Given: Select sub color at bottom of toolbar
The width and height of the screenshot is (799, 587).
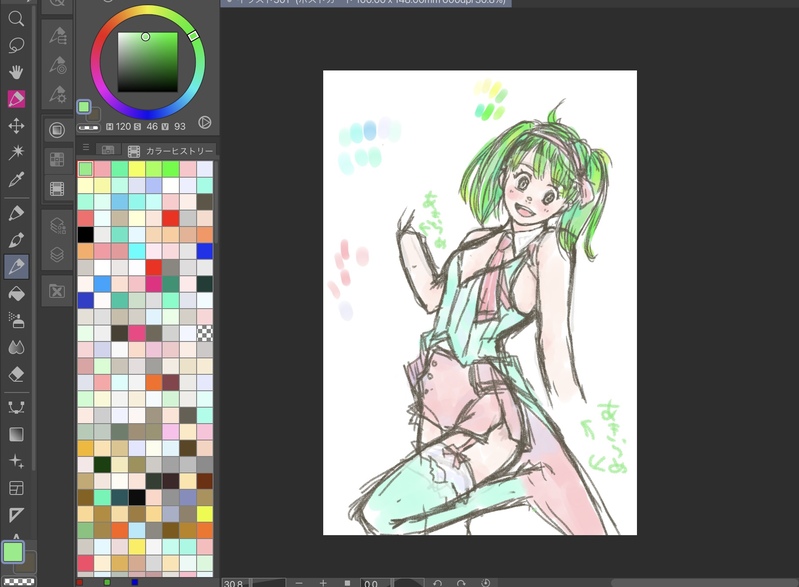Looking at the screenshot, I should coord(28,563).
